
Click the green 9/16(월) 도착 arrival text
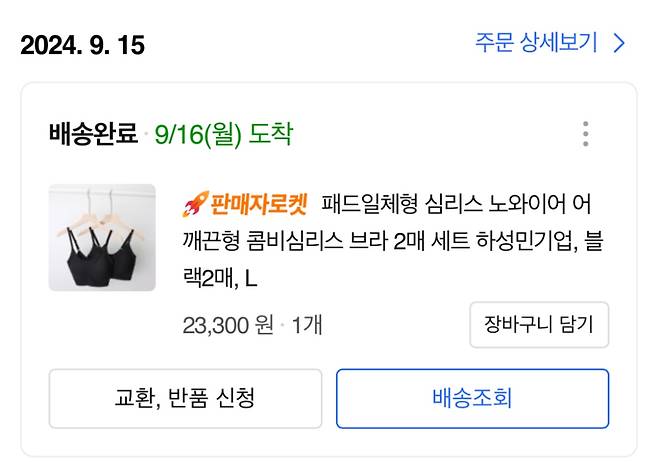[224, 134]
